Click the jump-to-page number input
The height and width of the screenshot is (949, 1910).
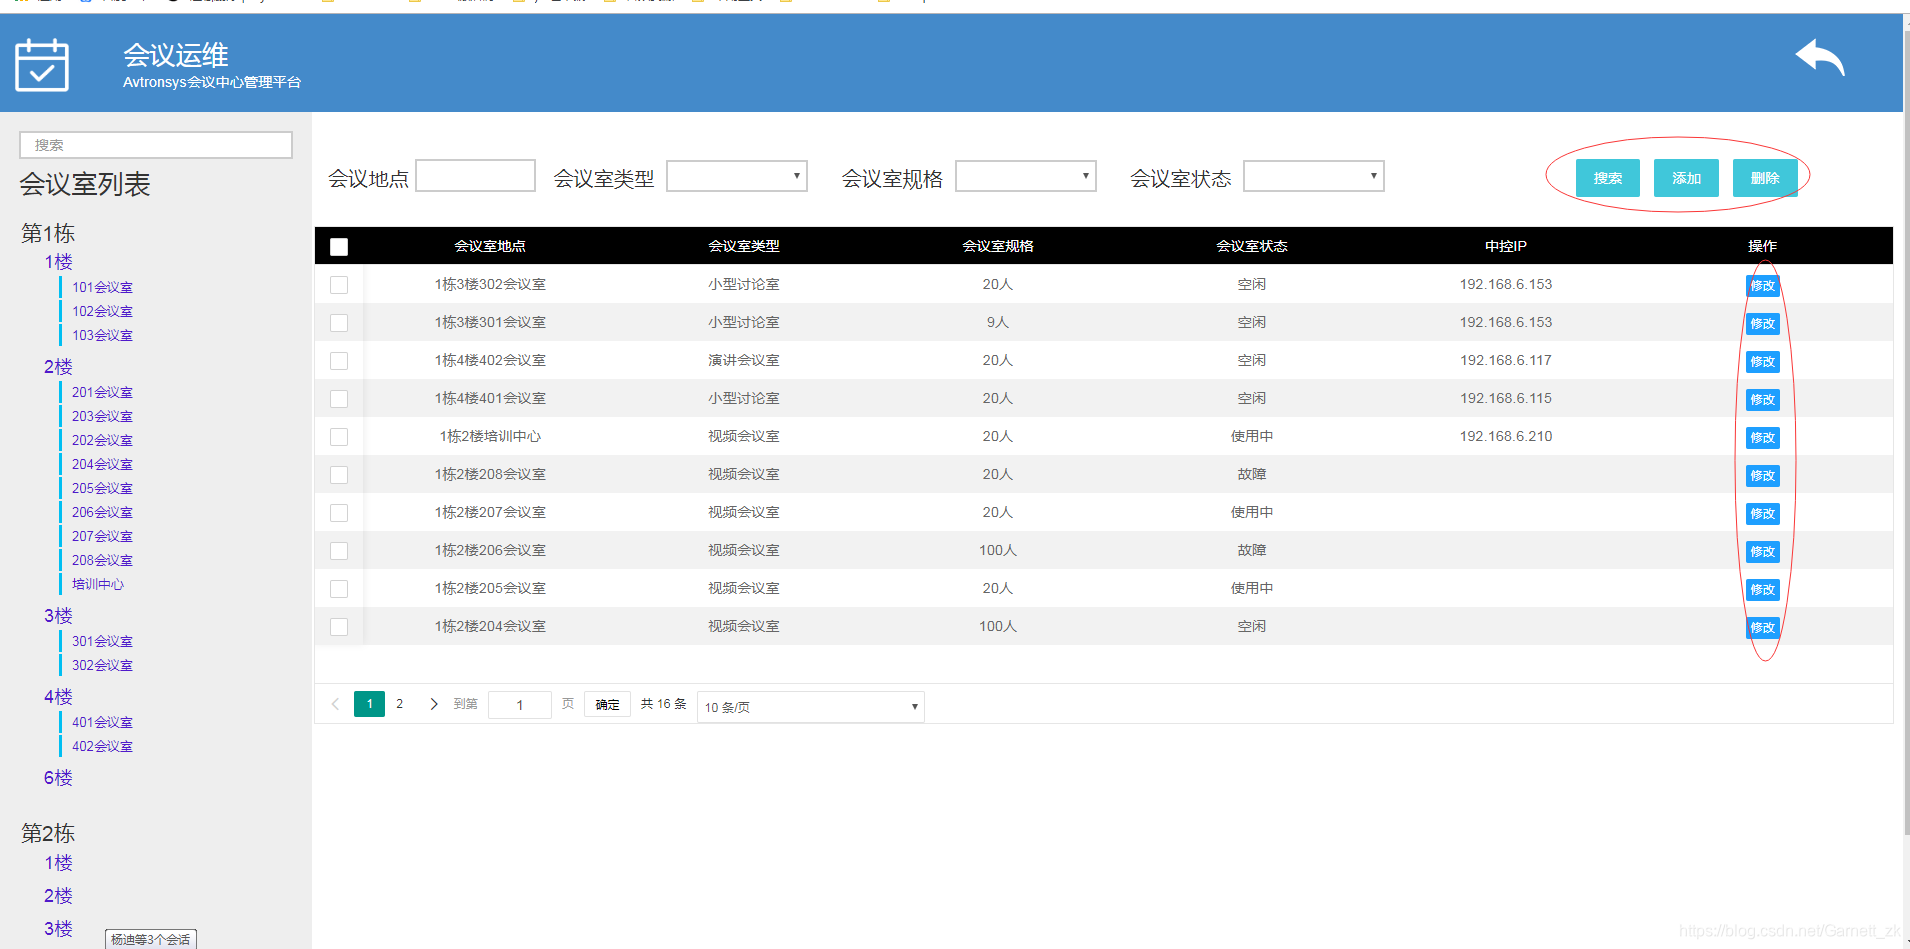520,705
